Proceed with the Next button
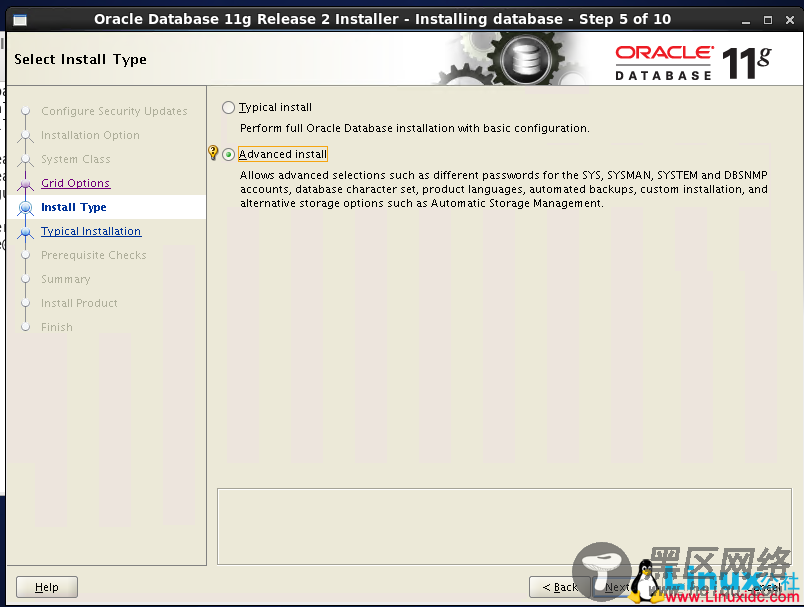 pos(616,587)
